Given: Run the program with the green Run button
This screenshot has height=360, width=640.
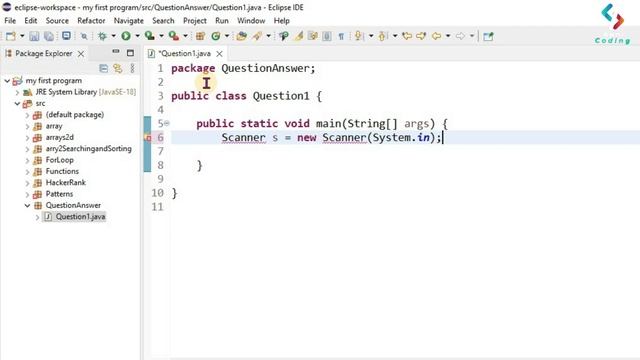Looking at the screenshot, I should [126, 36].
